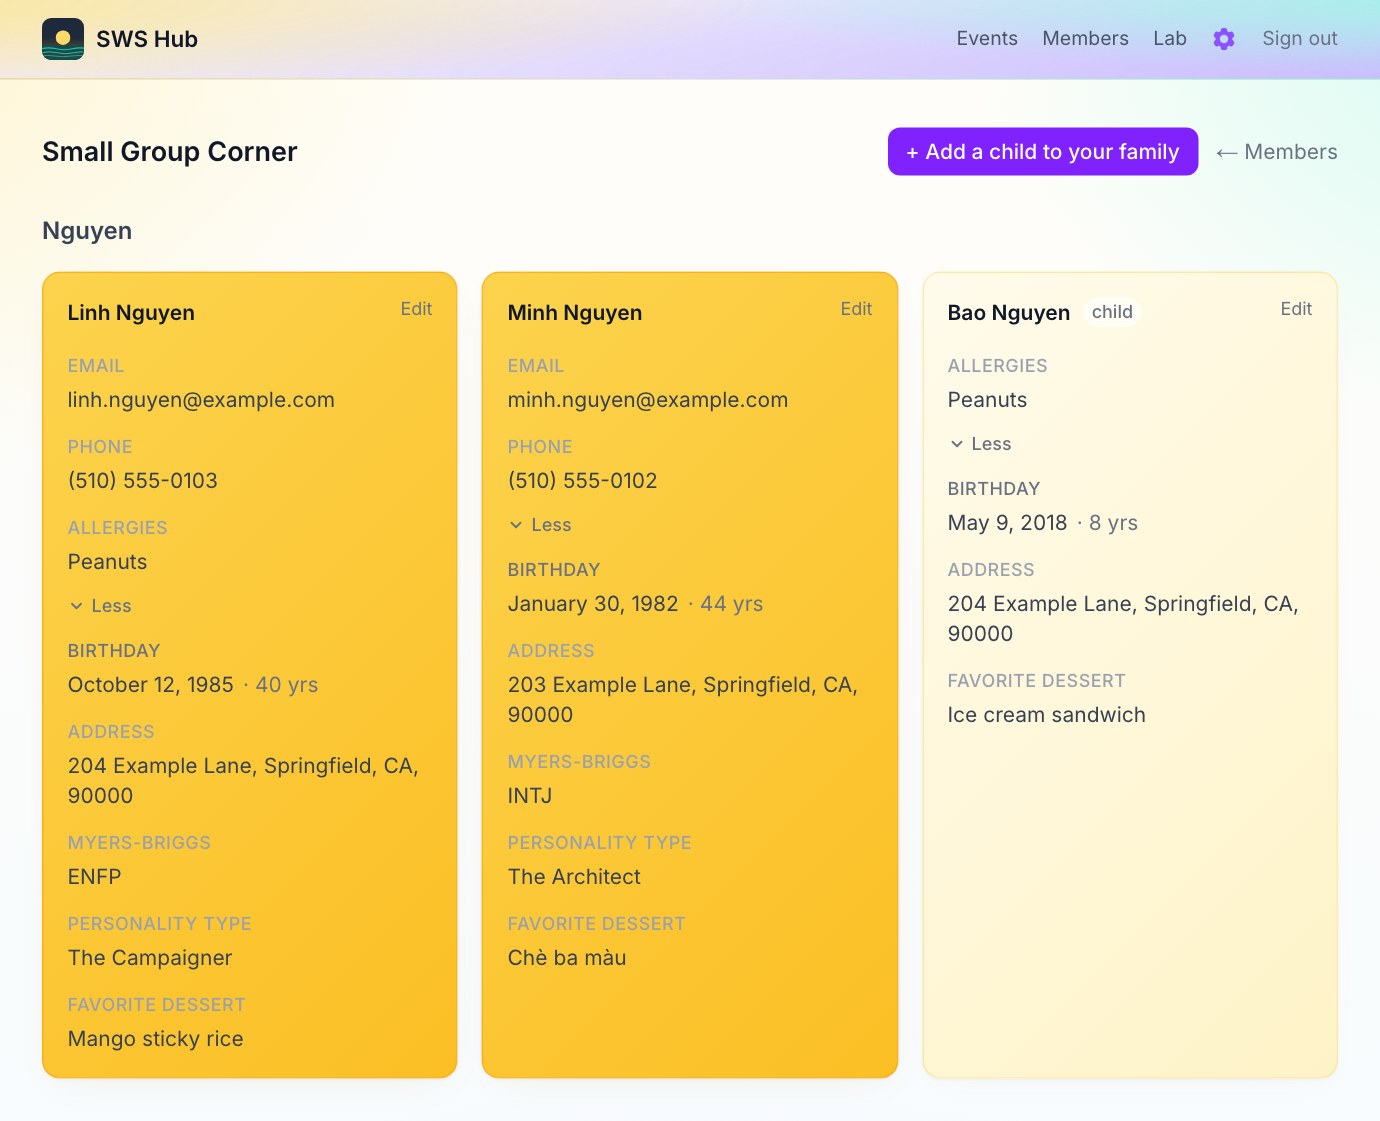Click The Architect personality type
This screenshot has width=1380, height=1121.
(574, 877)
